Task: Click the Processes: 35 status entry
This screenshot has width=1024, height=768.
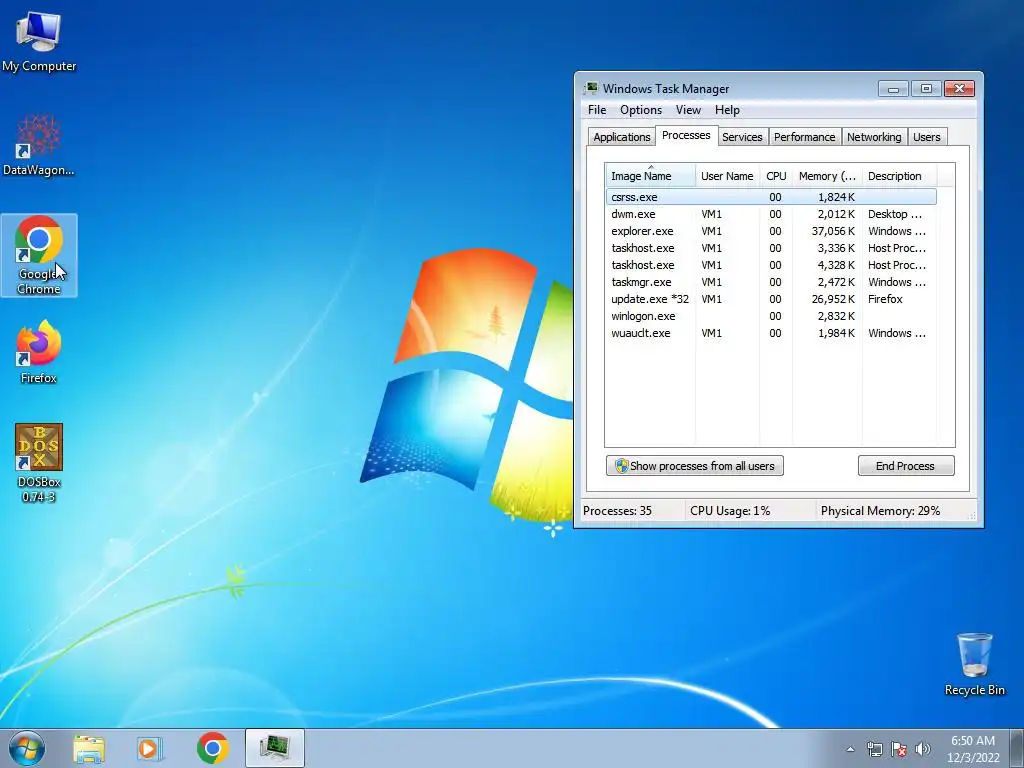Action: (x=617, y=511)
